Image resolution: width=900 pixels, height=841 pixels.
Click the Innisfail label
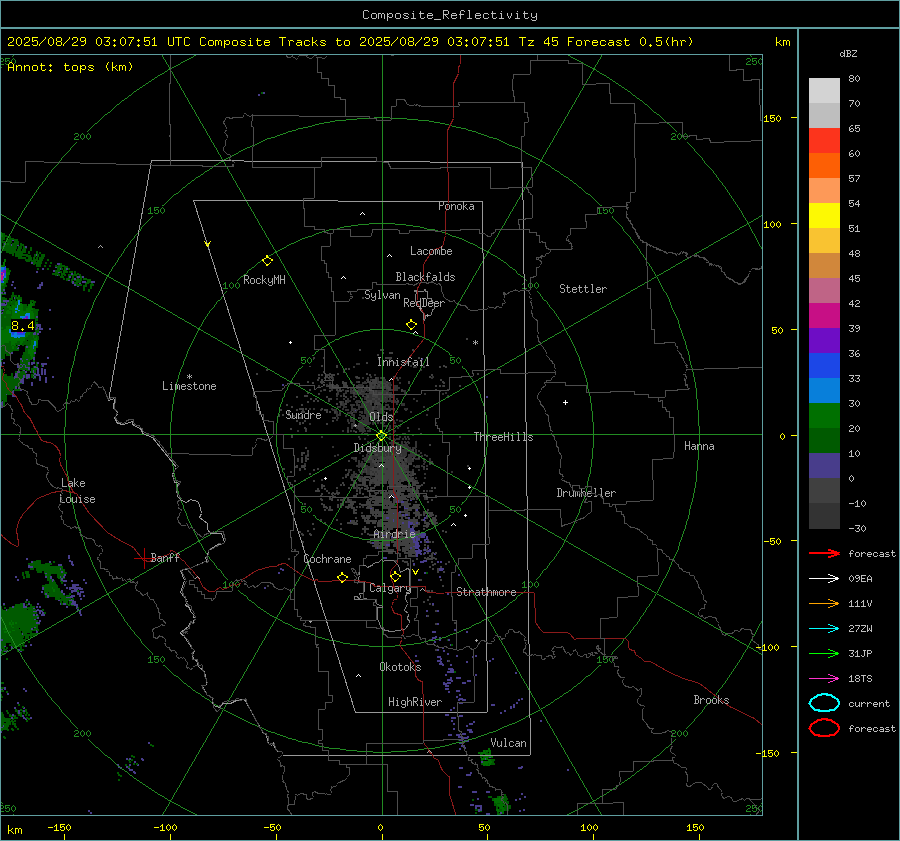pyautogui.click(x=403, y=362)
